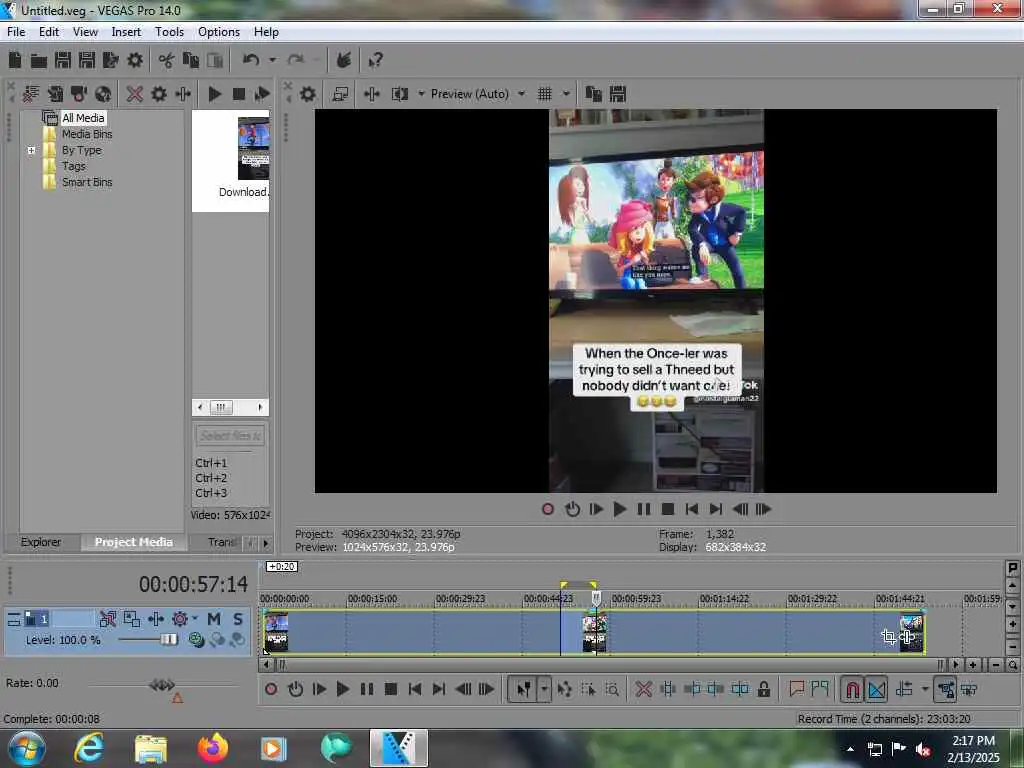
Task: Open the Options menu
Action: tap(219, 32)
